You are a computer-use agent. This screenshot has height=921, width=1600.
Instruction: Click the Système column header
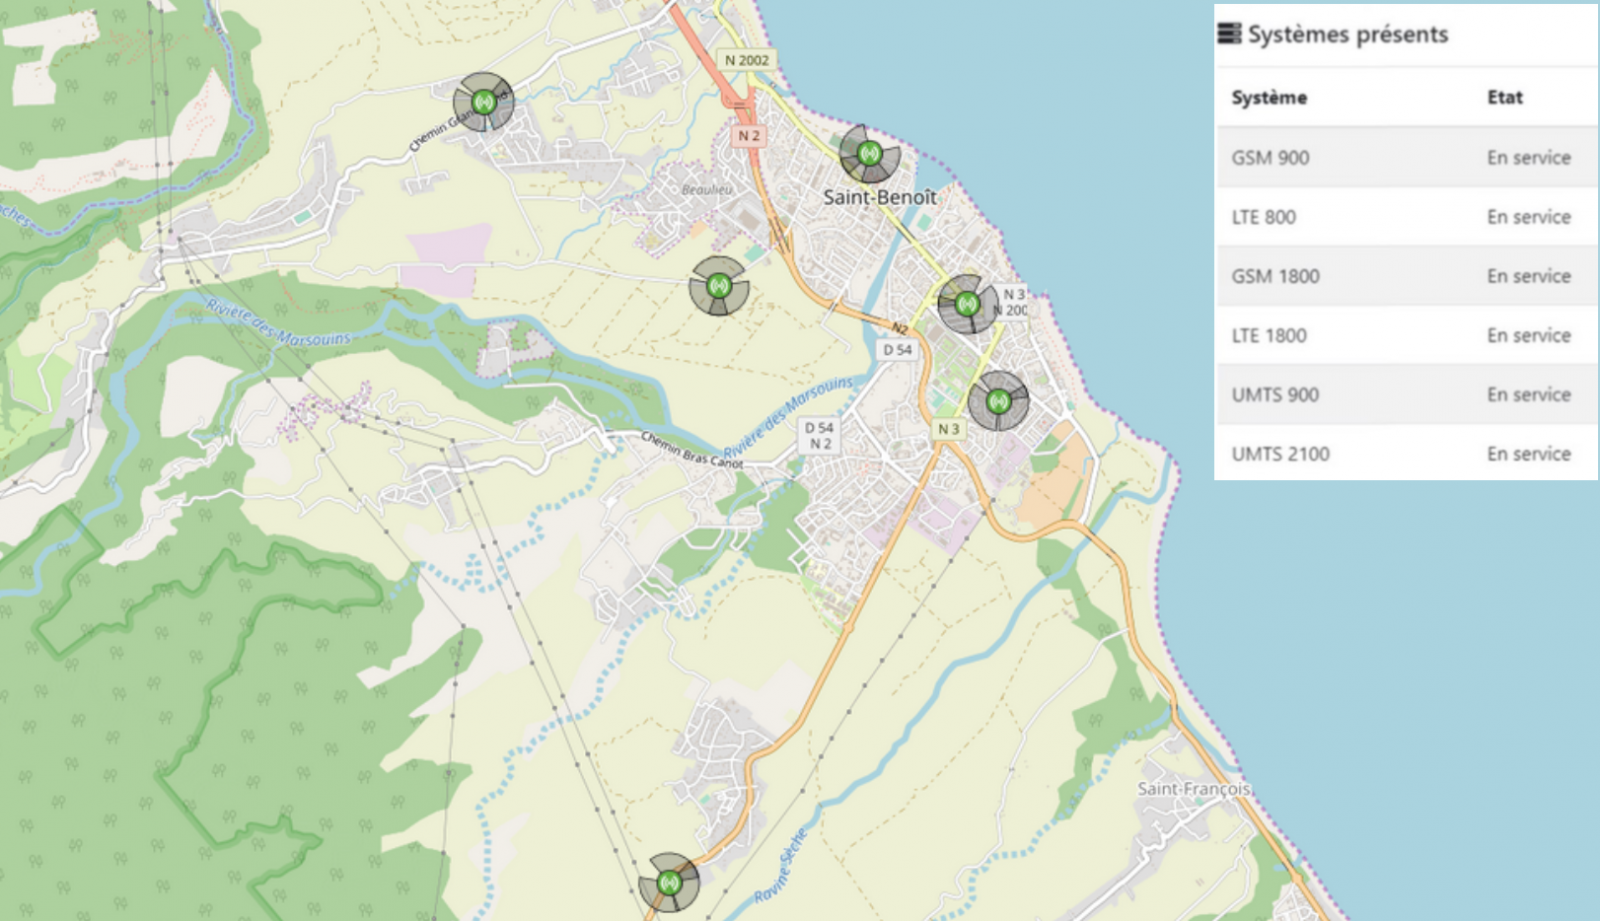pyautogui.click(x=1269, y=97)
